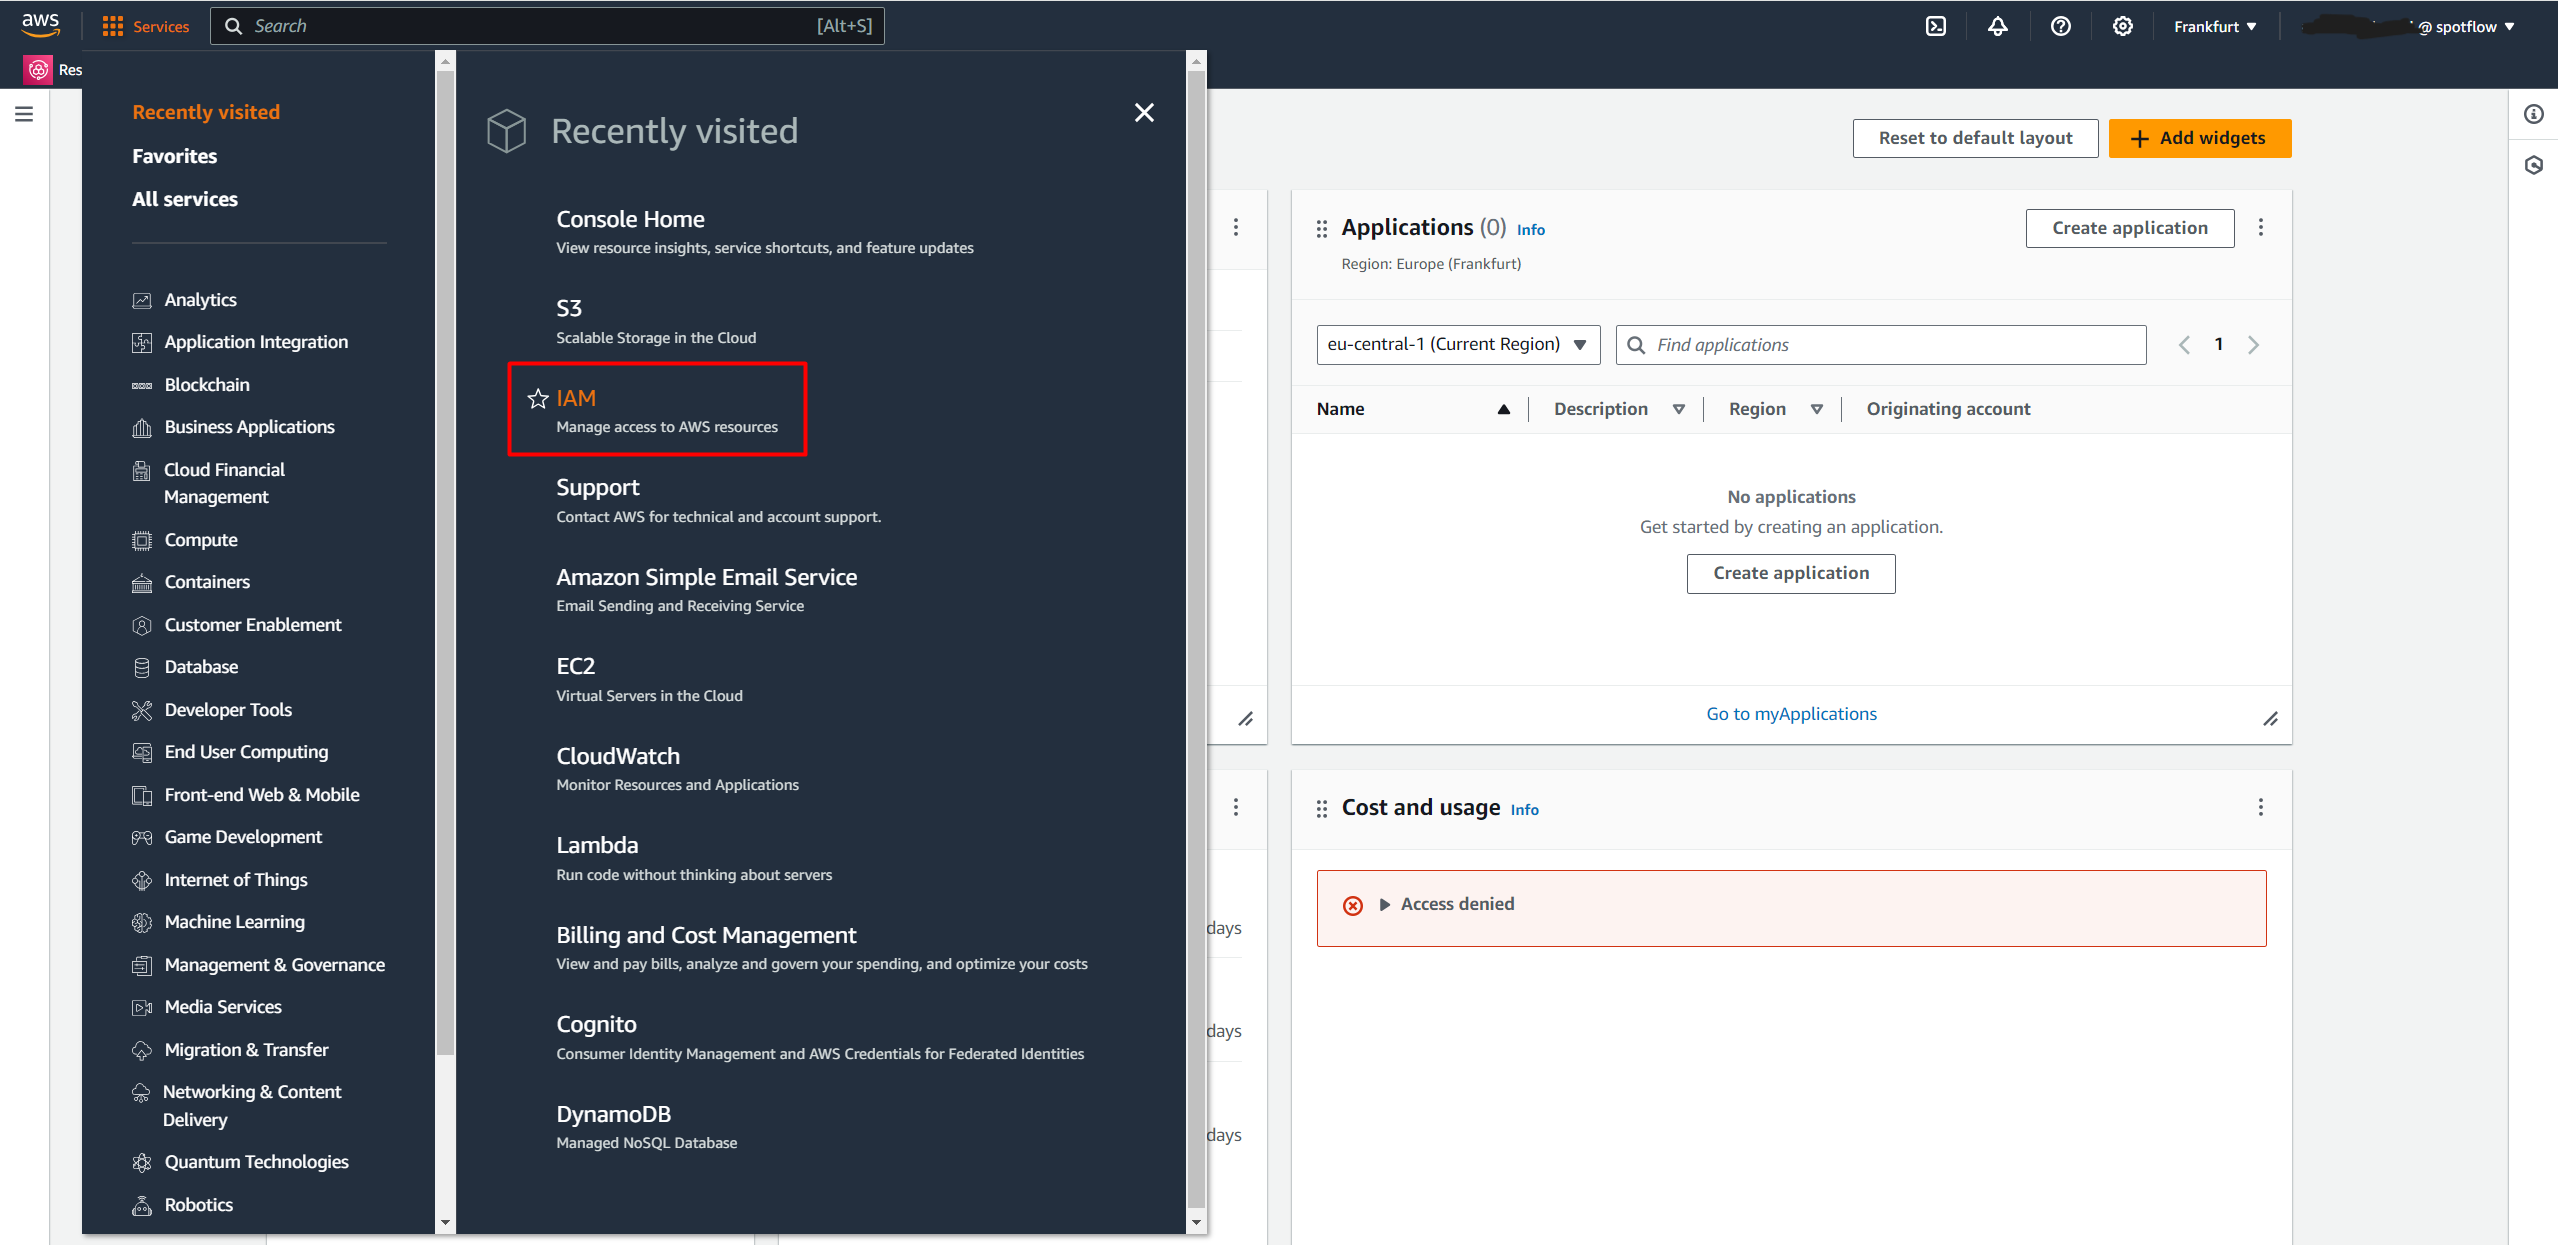Open the Applications widget kebab menu
2558x1245 pixels.
click(2260, 228)
